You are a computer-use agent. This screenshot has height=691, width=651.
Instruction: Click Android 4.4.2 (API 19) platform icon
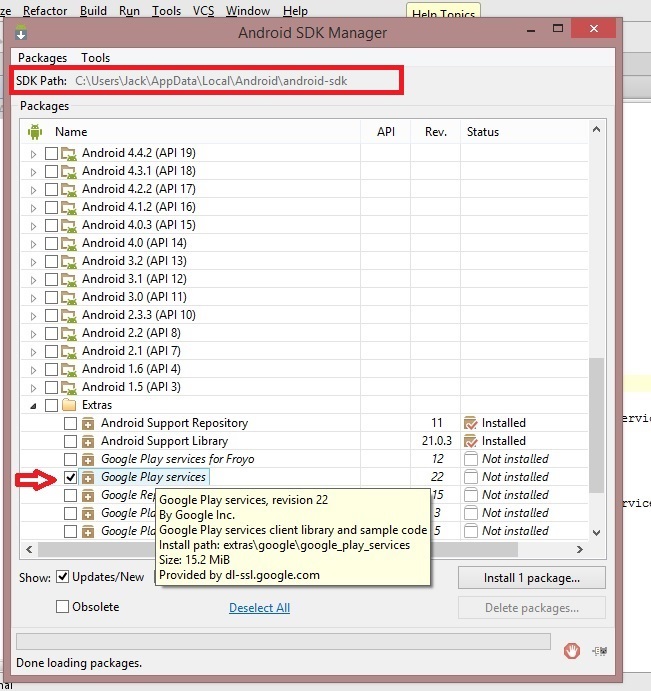[69, 153]
